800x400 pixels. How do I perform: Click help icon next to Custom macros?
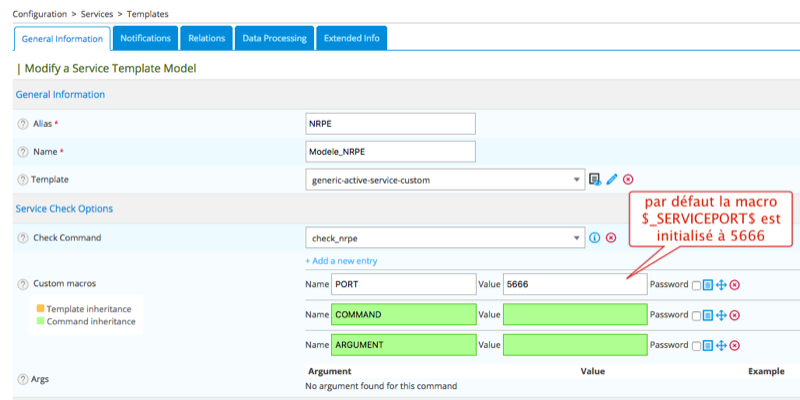[x=22, y=285]
